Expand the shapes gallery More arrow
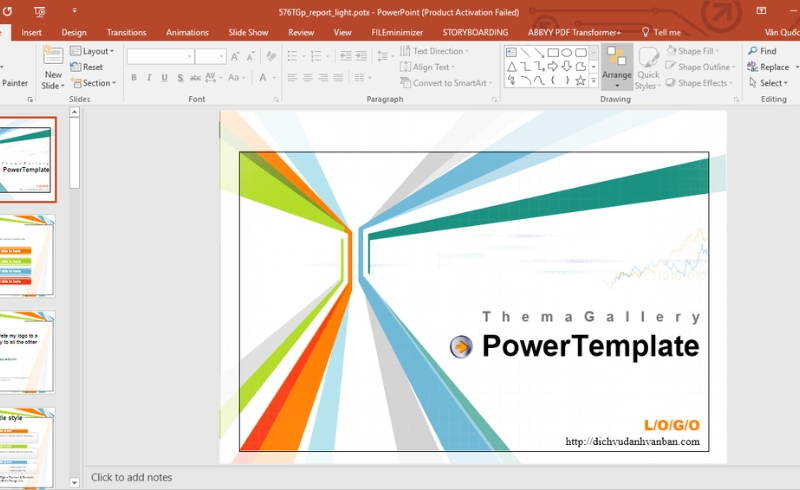The width and height of the screenshot is (800, 490). click(593, 81)
